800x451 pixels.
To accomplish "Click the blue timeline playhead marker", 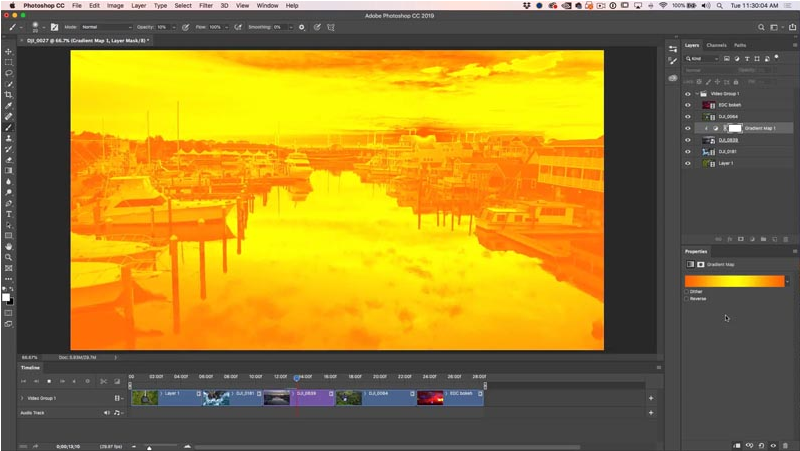I will click(x=297, y=378).
